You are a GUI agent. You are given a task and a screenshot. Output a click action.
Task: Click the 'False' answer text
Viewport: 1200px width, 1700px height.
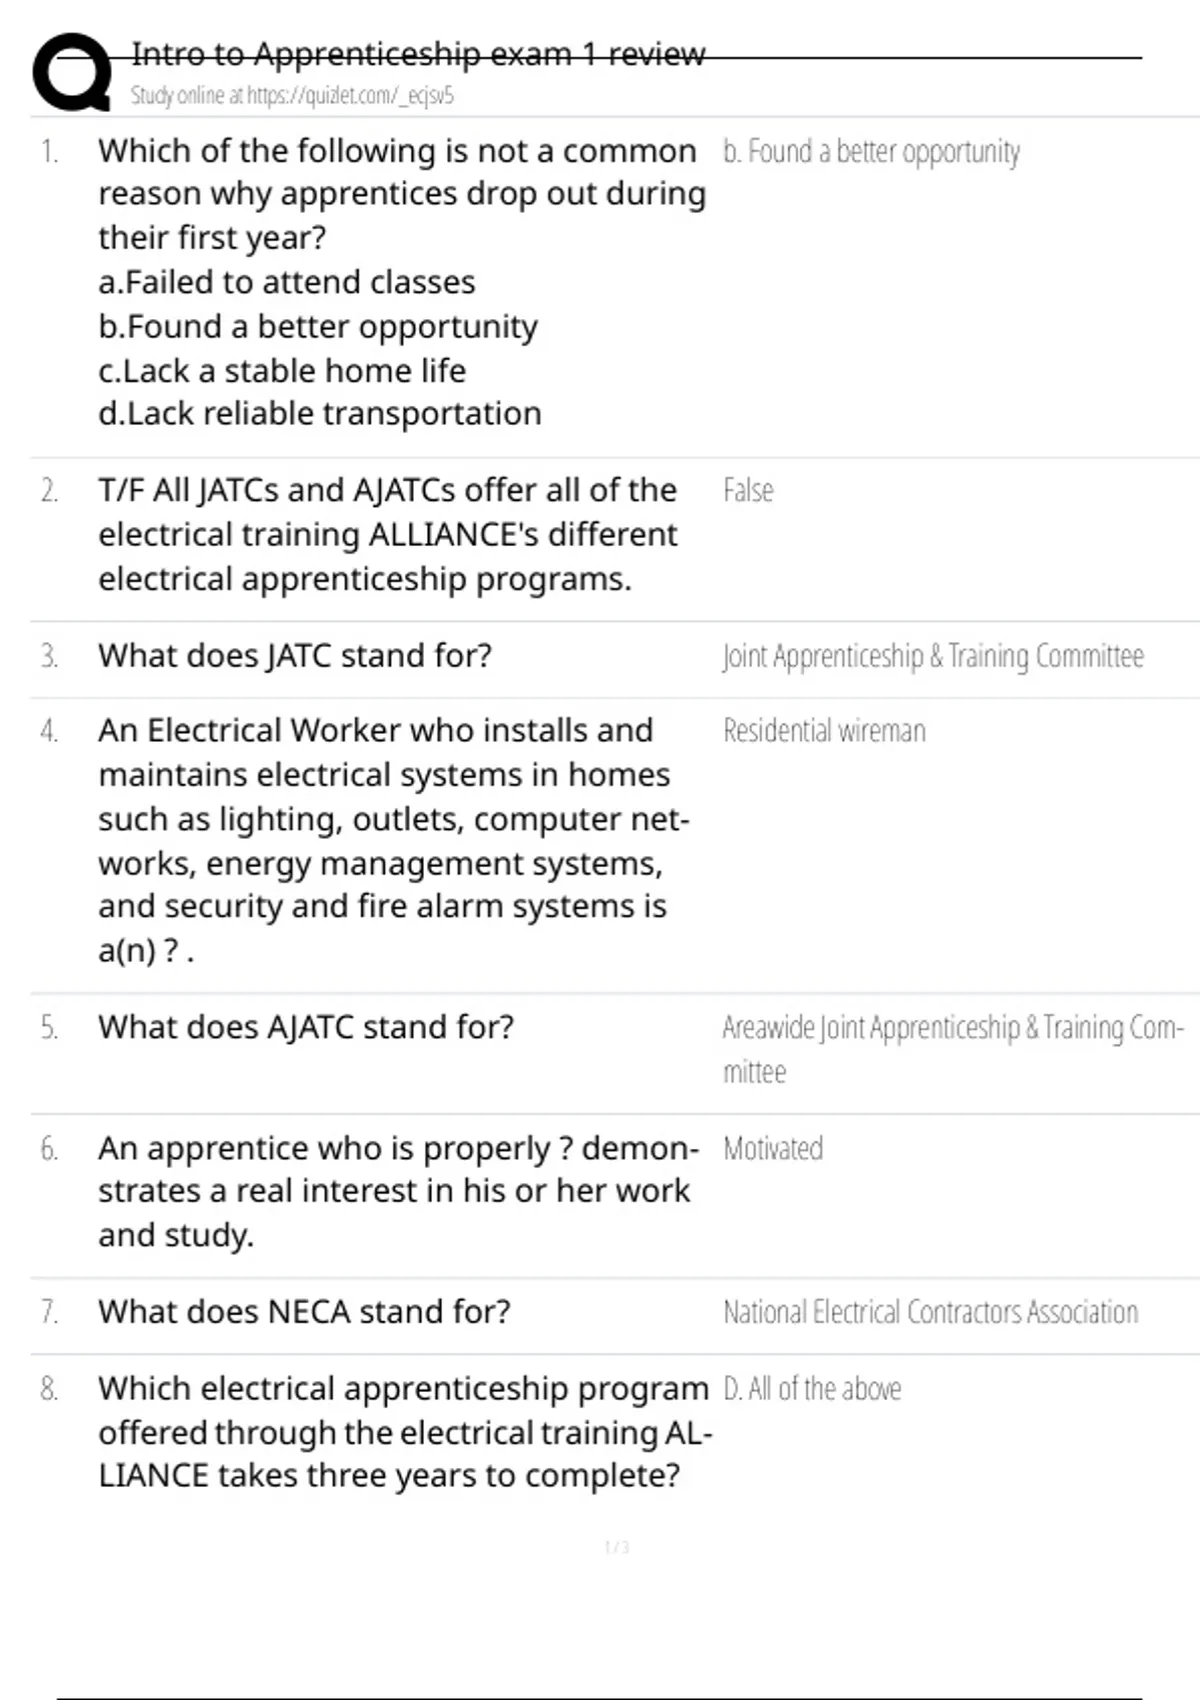tap(748, 491)
